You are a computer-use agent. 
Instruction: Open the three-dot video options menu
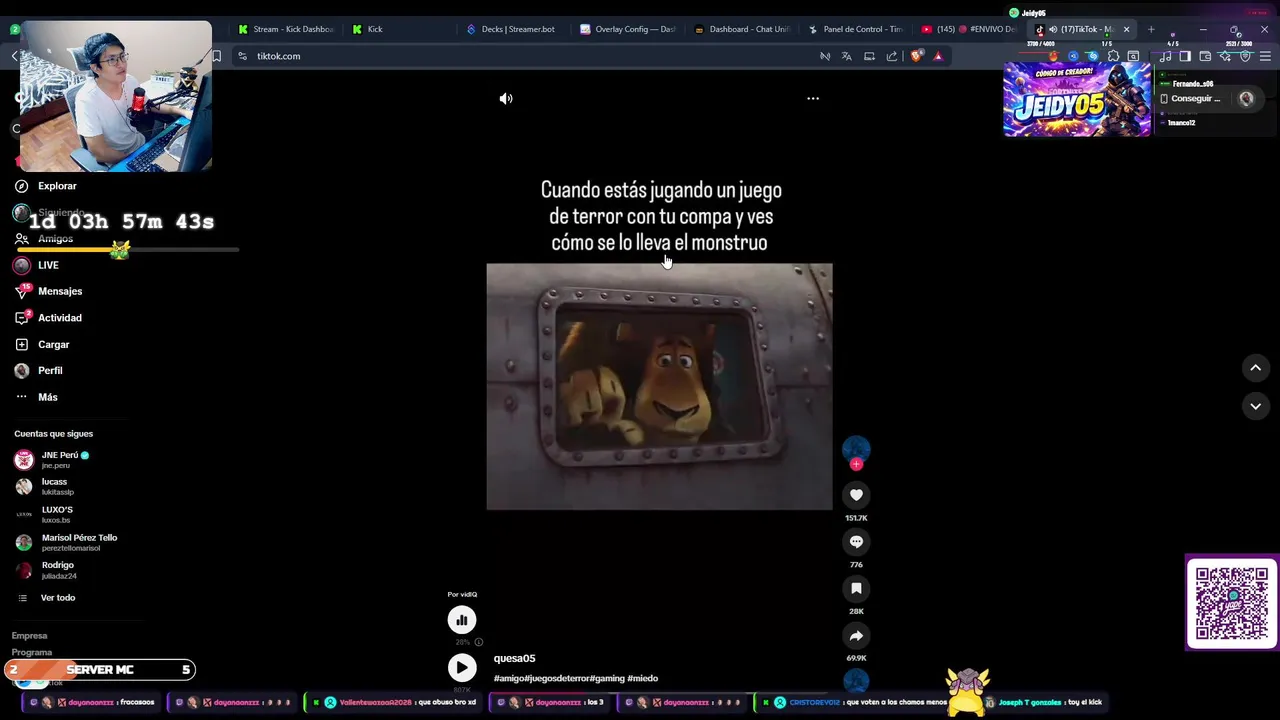[x=813, y=98]
